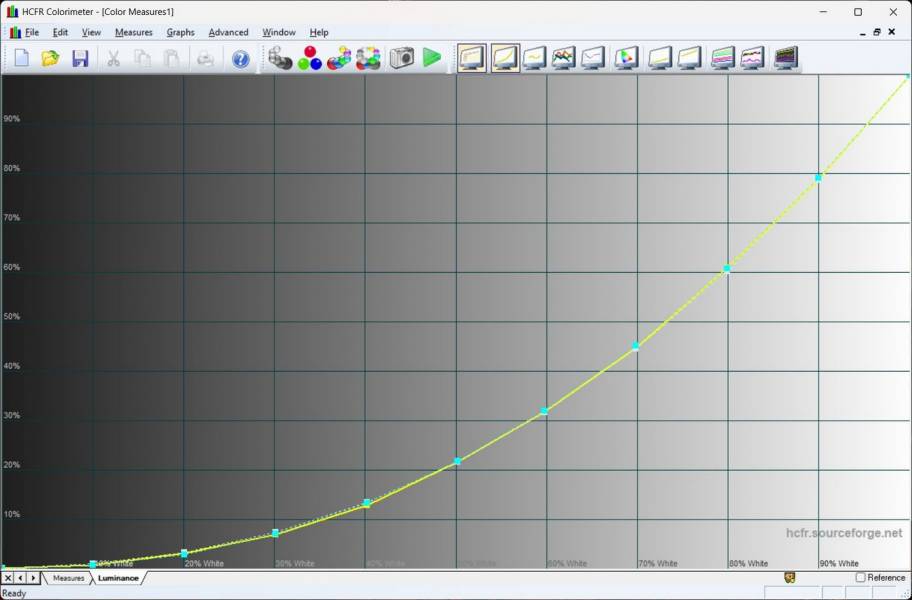Save the measures with the floppy disk icon
The image size is (912, 600).
coord(80,58)
